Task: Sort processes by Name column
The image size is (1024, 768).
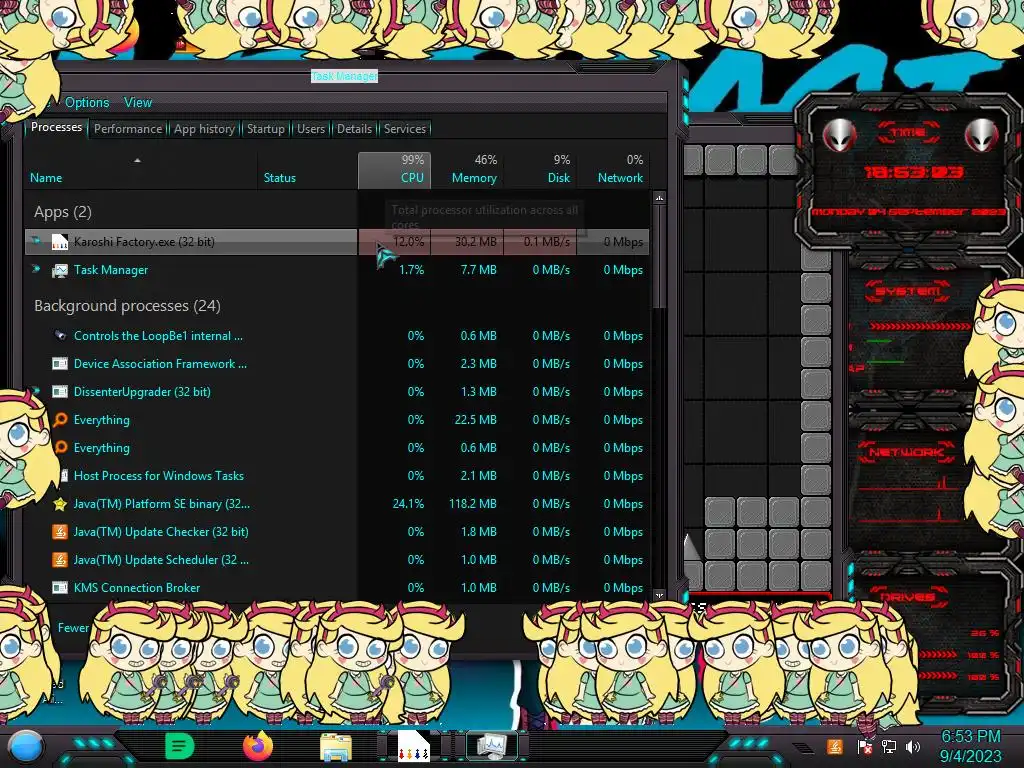Action: coord(140,170)
